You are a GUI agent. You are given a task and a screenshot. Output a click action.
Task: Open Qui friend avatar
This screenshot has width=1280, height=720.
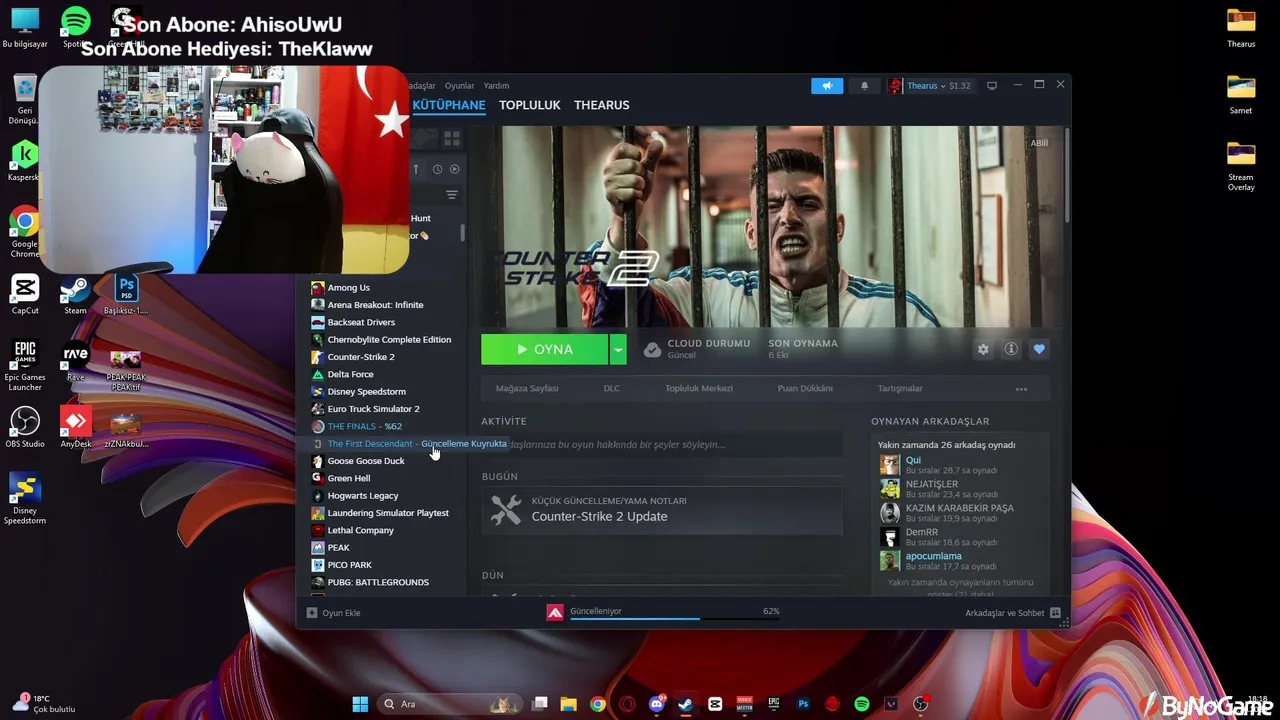coord(890,465)
